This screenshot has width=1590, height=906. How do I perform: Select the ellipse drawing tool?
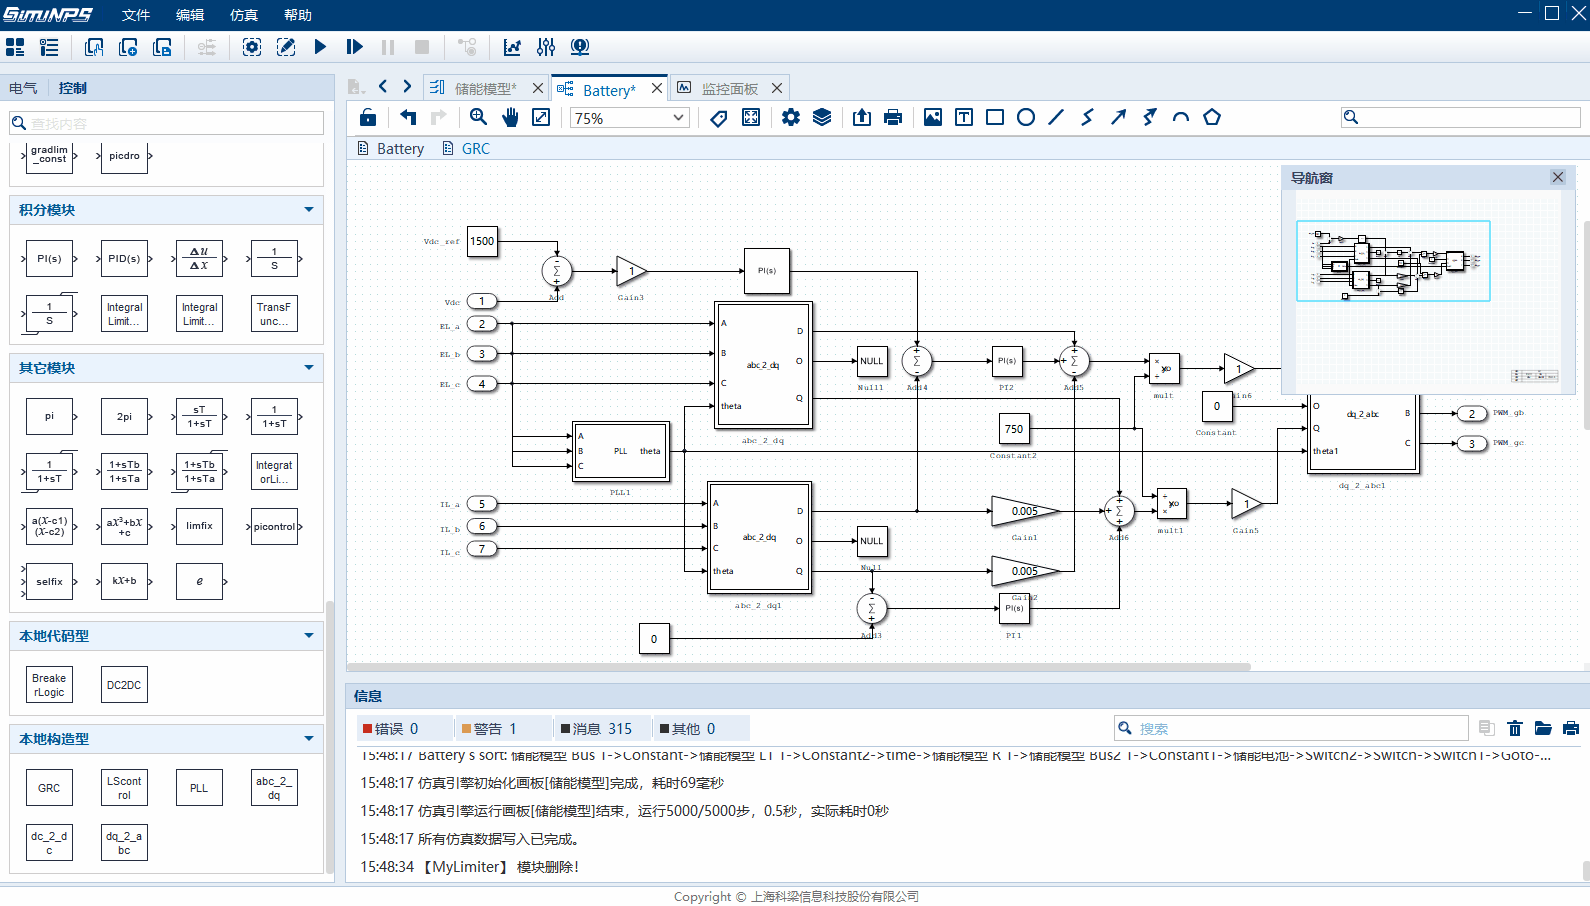[x=1025, y=117]
